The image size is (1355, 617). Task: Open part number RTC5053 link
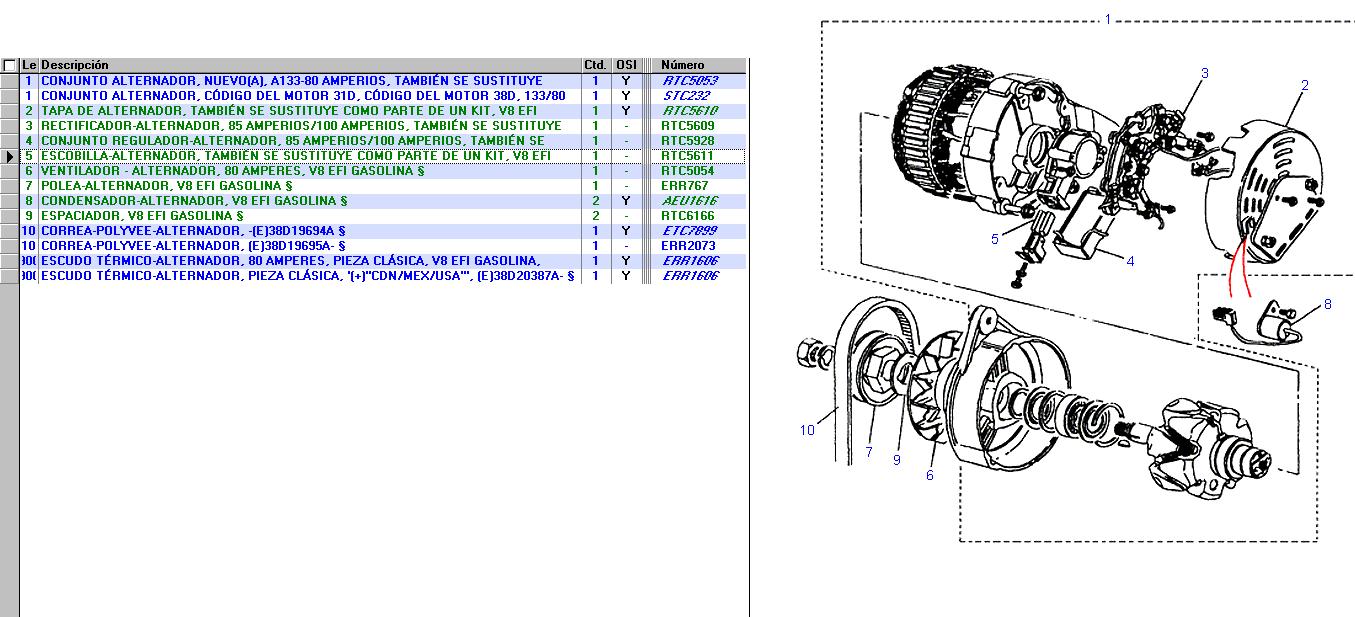690,81
